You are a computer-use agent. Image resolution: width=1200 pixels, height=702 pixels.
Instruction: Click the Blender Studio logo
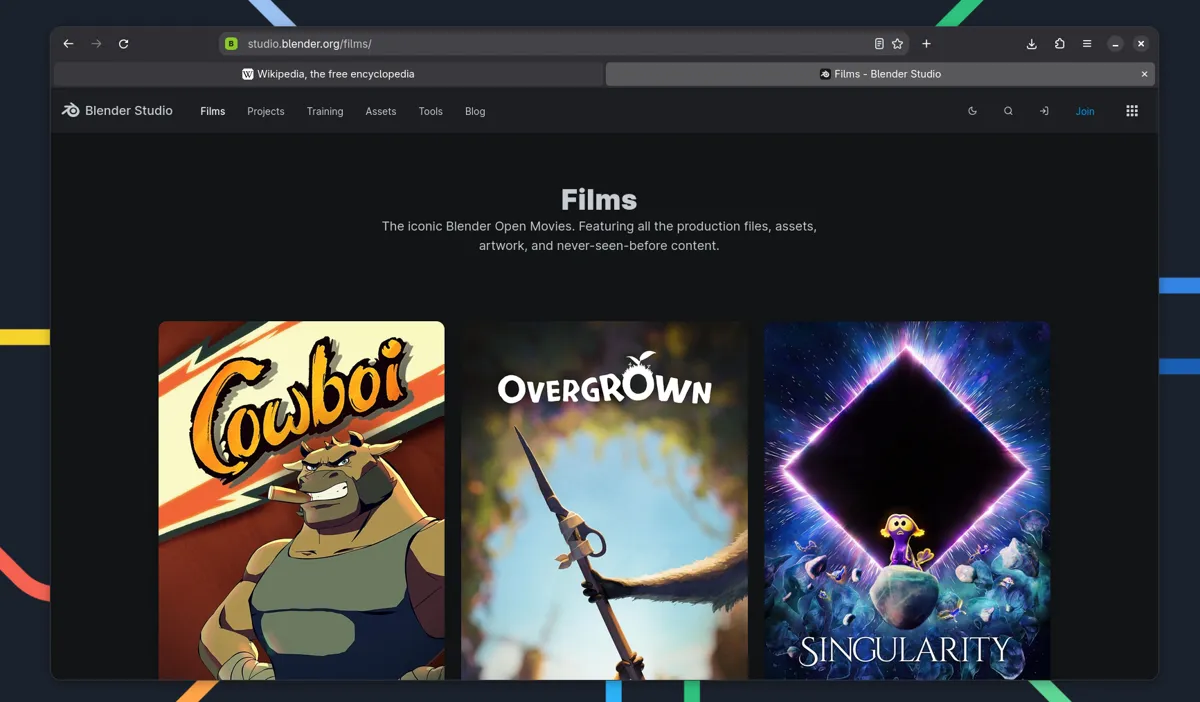[x=117, y=111]
